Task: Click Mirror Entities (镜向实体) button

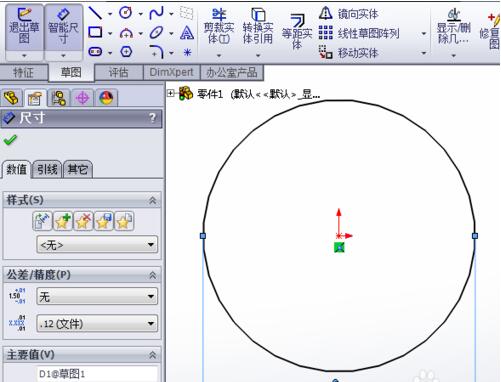Action: pos(349,14)
